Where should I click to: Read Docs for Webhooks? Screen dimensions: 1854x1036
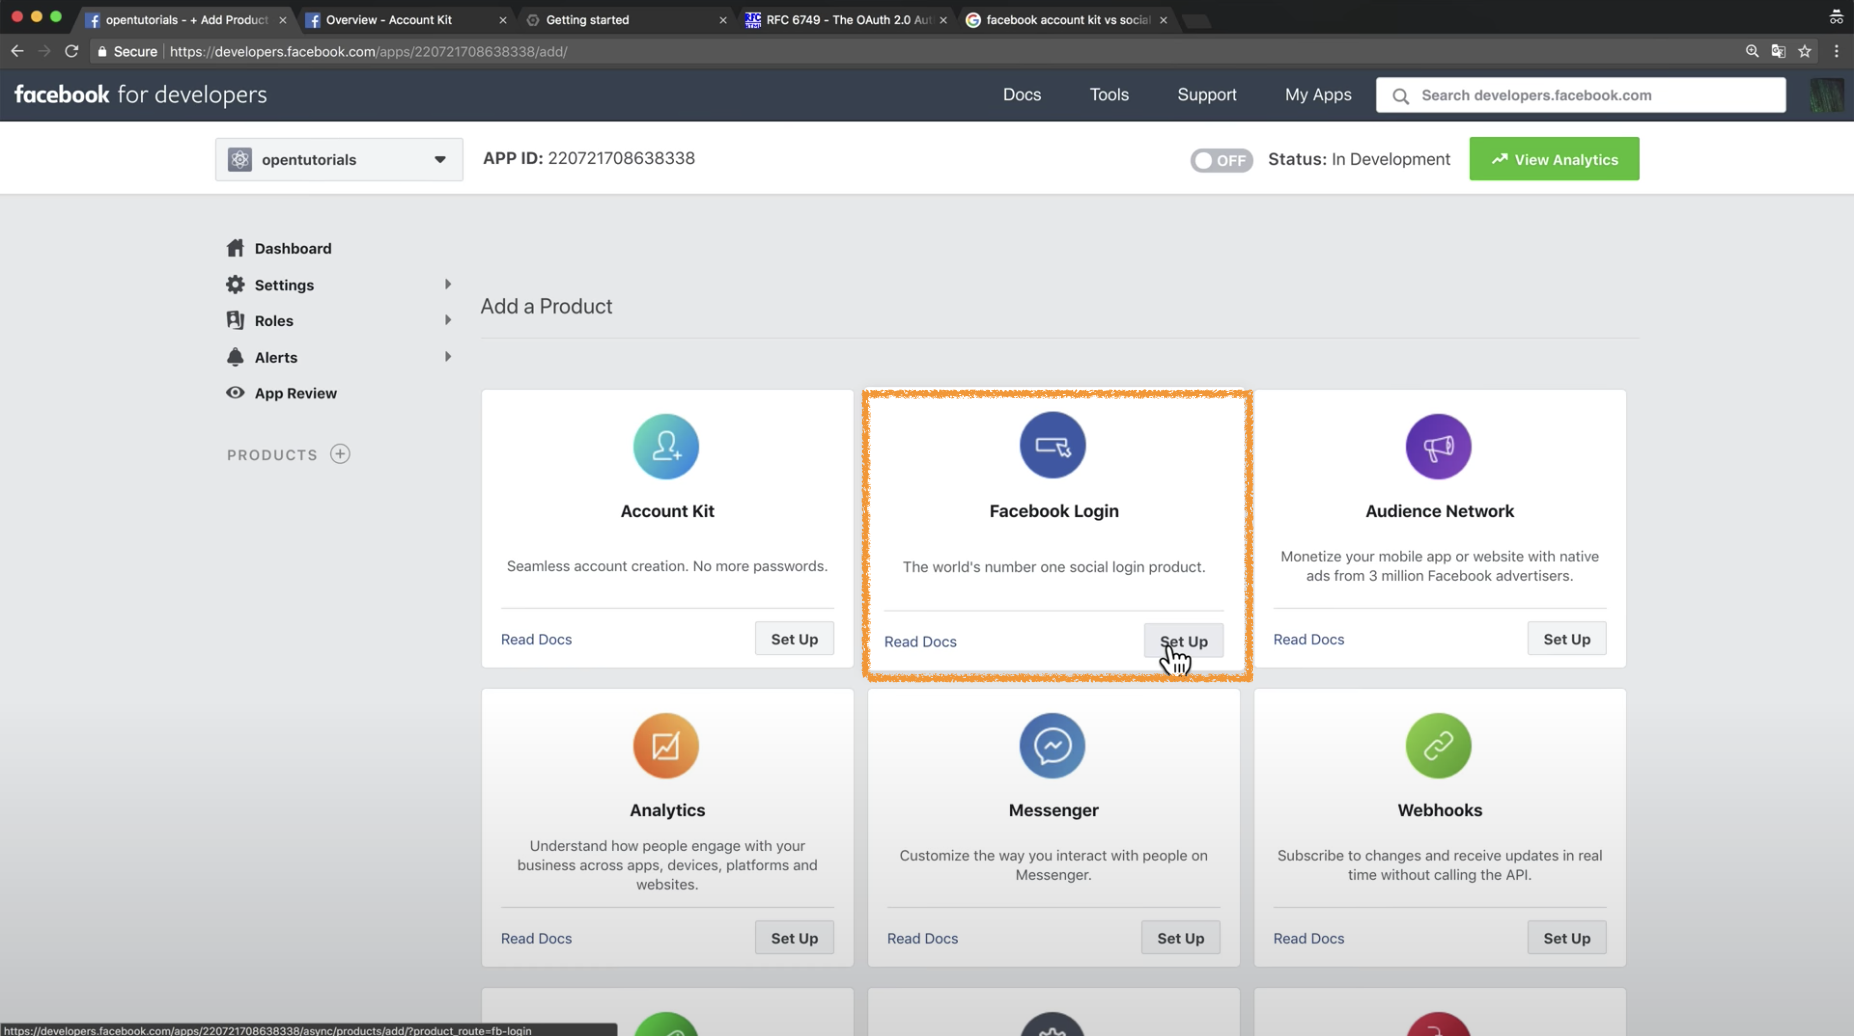[1308, 938]
